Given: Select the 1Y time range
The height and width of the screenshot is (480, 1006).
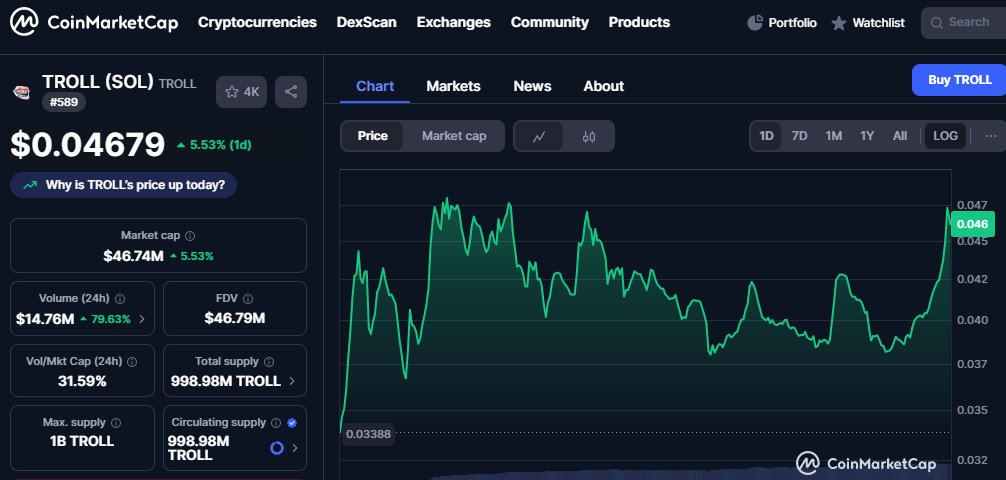Looking at the screenshot, I should coord(867,136).
